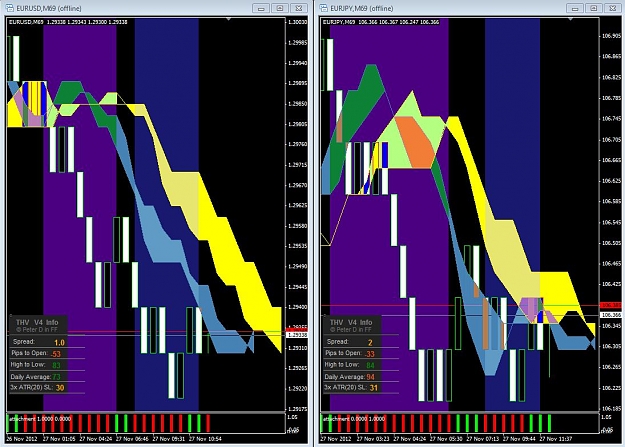The width and height of the screenshot is (625, 447).
Task: Click the Daily Average value 73
Action: coord(56,376)
